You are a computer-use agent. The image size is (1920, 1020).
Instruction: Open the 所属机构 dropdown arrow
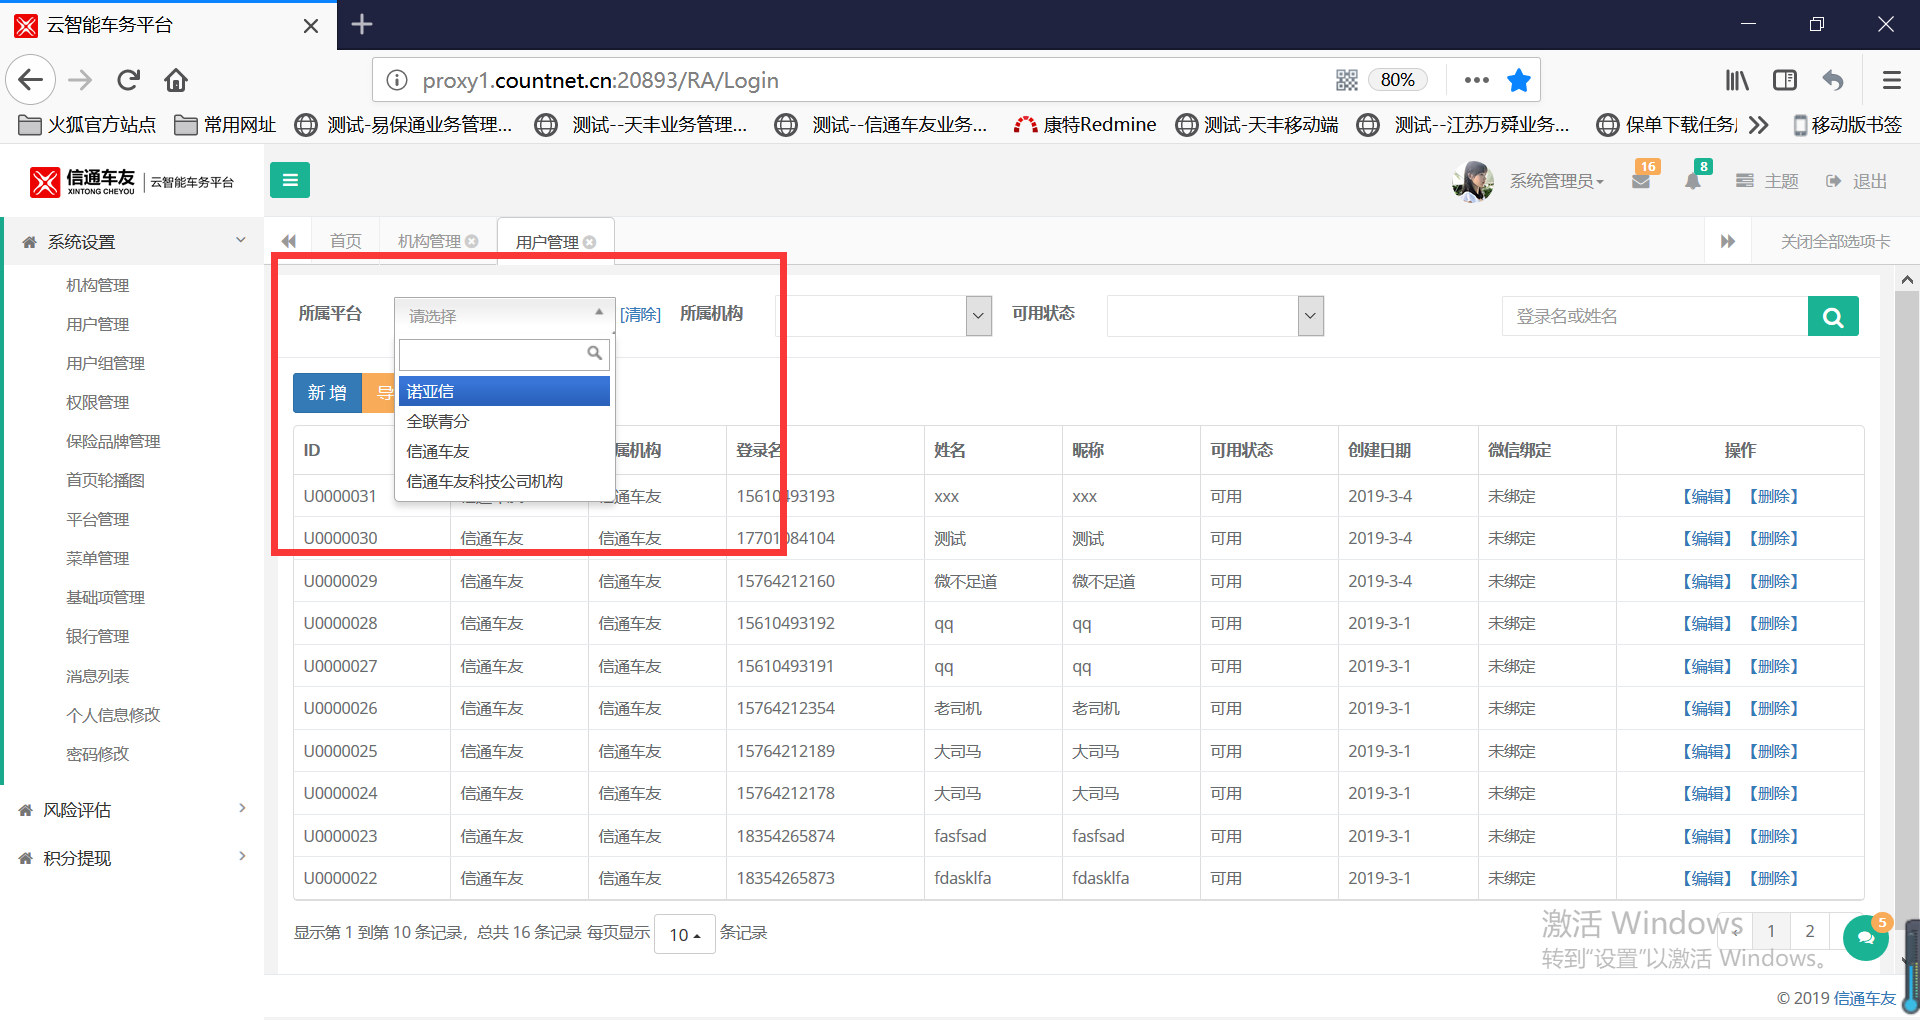pyautogui.click(x=979, y=316)
